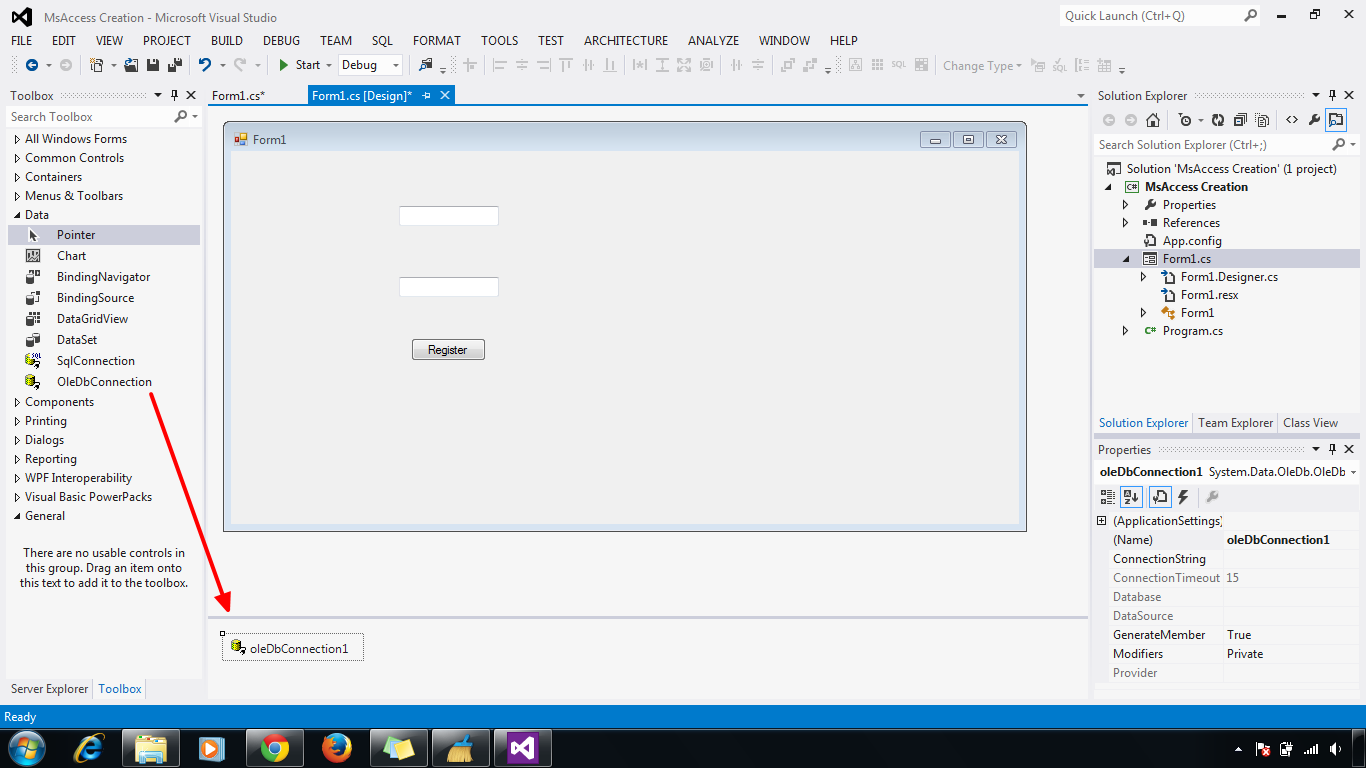This screenshot has width=1366, height=768.
Task: Open the SQL menu
Action: point(382,40)
